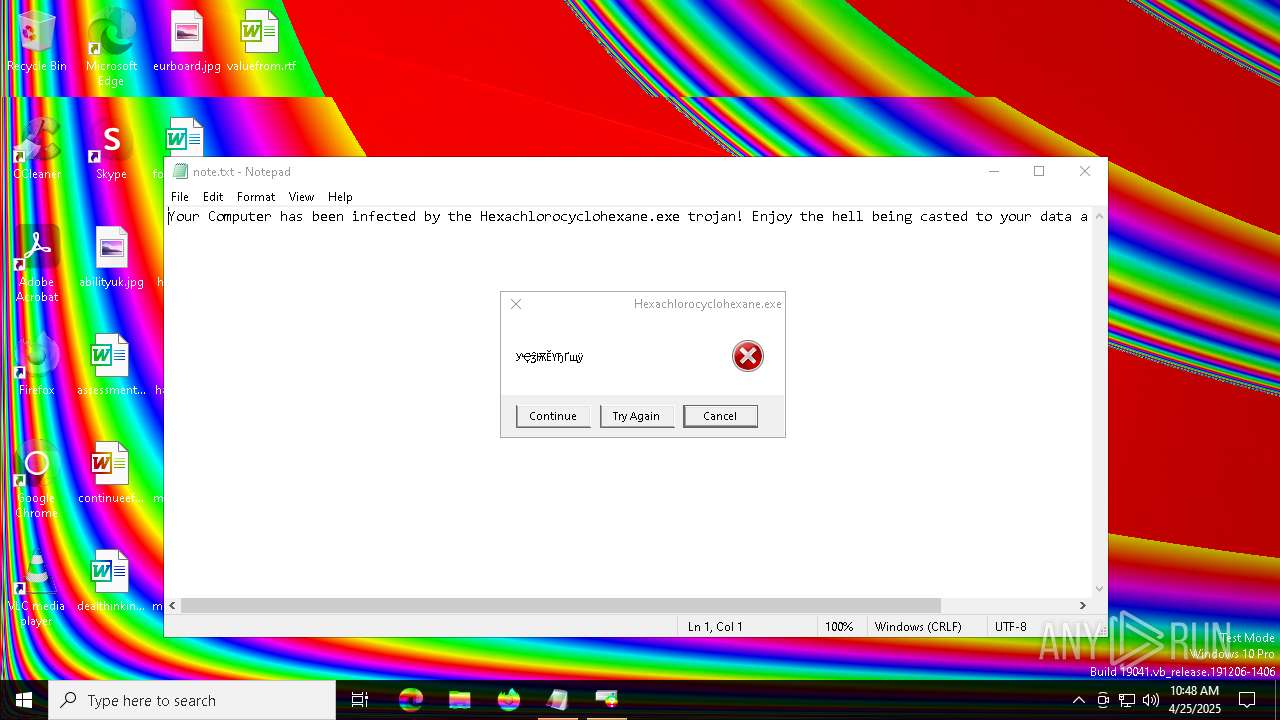The image size is (1280, 720).
Task: Open the notification center
Action: pyautogui.click(x=1247, y=700)
